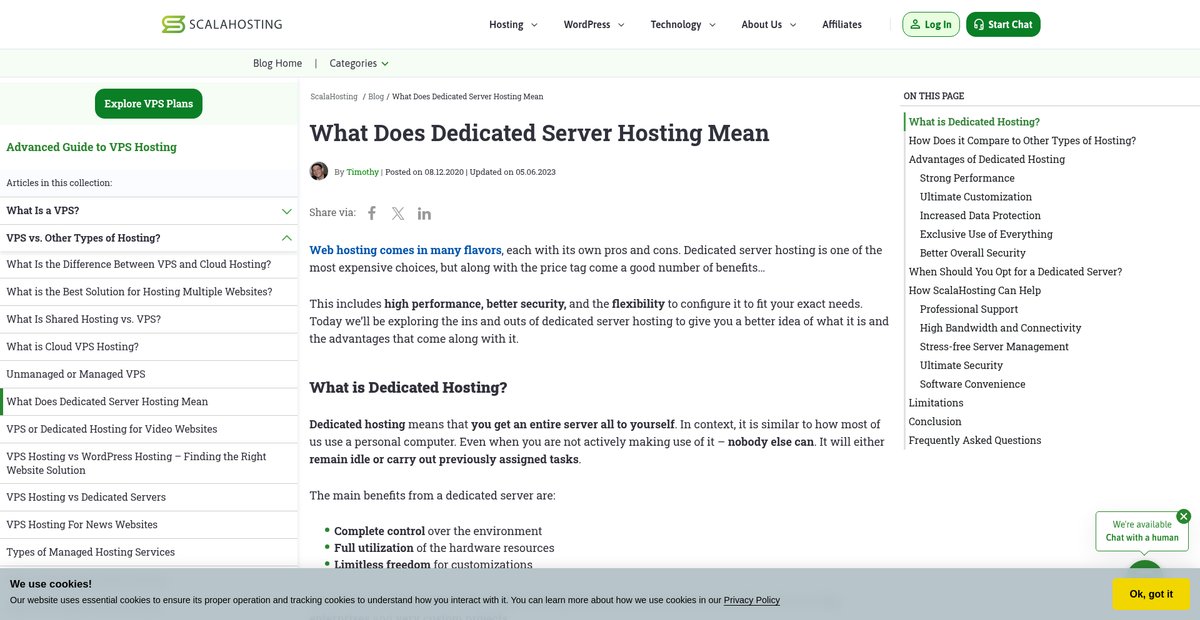Share the article on X (Twitter)
1200x620 pixels.
coord(398,213)
